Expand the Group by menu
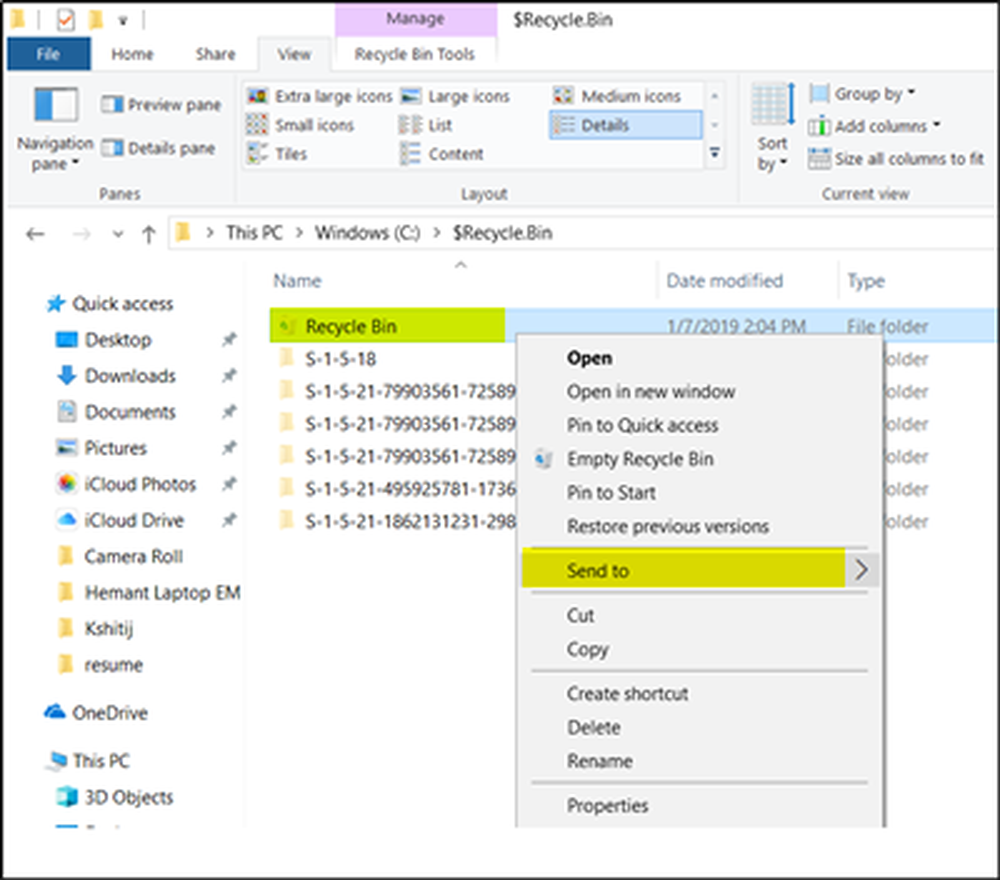This screenshot has width=1000, height=880. point(864,94)
